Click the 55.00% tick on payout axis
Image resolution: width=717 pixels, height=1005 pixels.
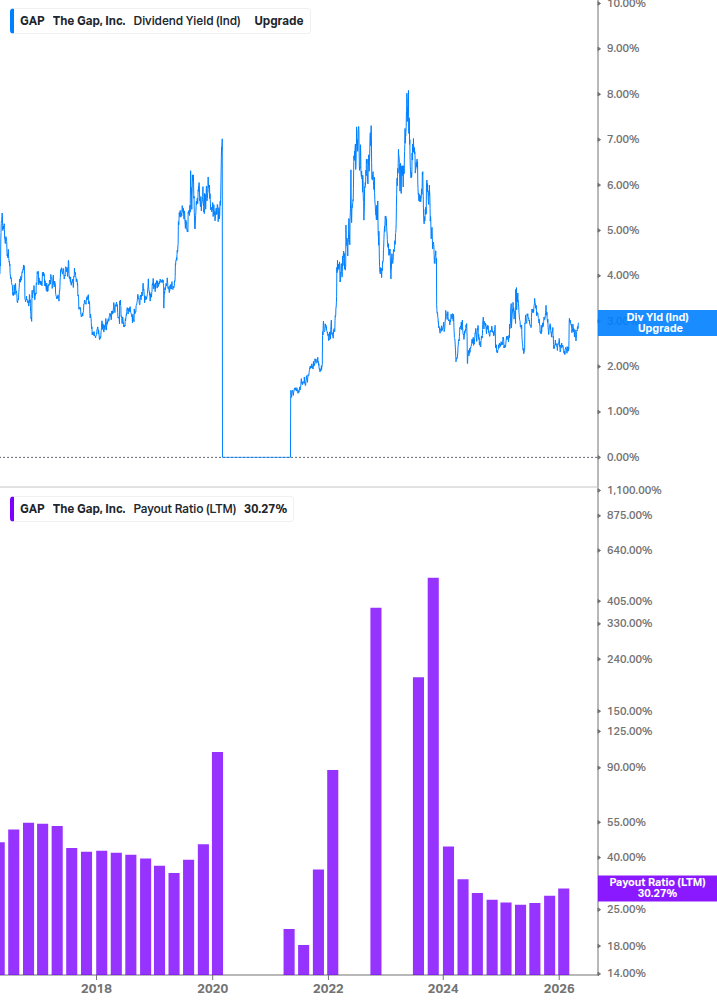(x=626, y=822)
